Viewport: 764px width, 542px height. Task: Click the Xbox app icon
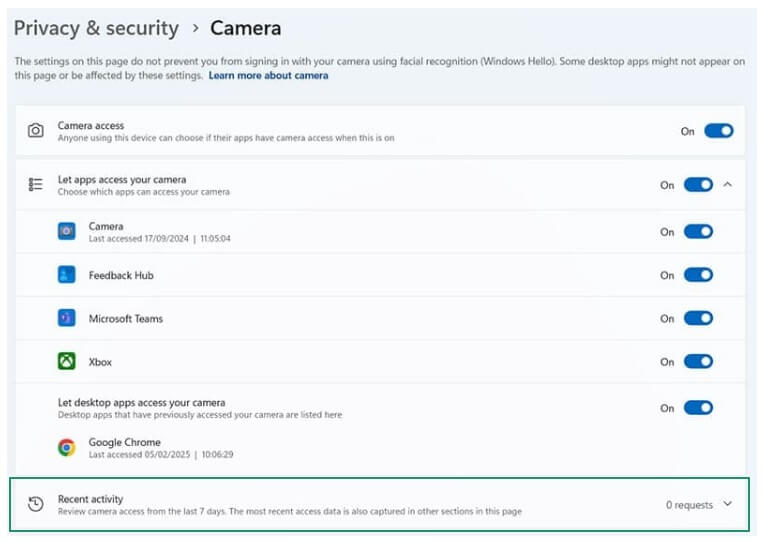67,362
